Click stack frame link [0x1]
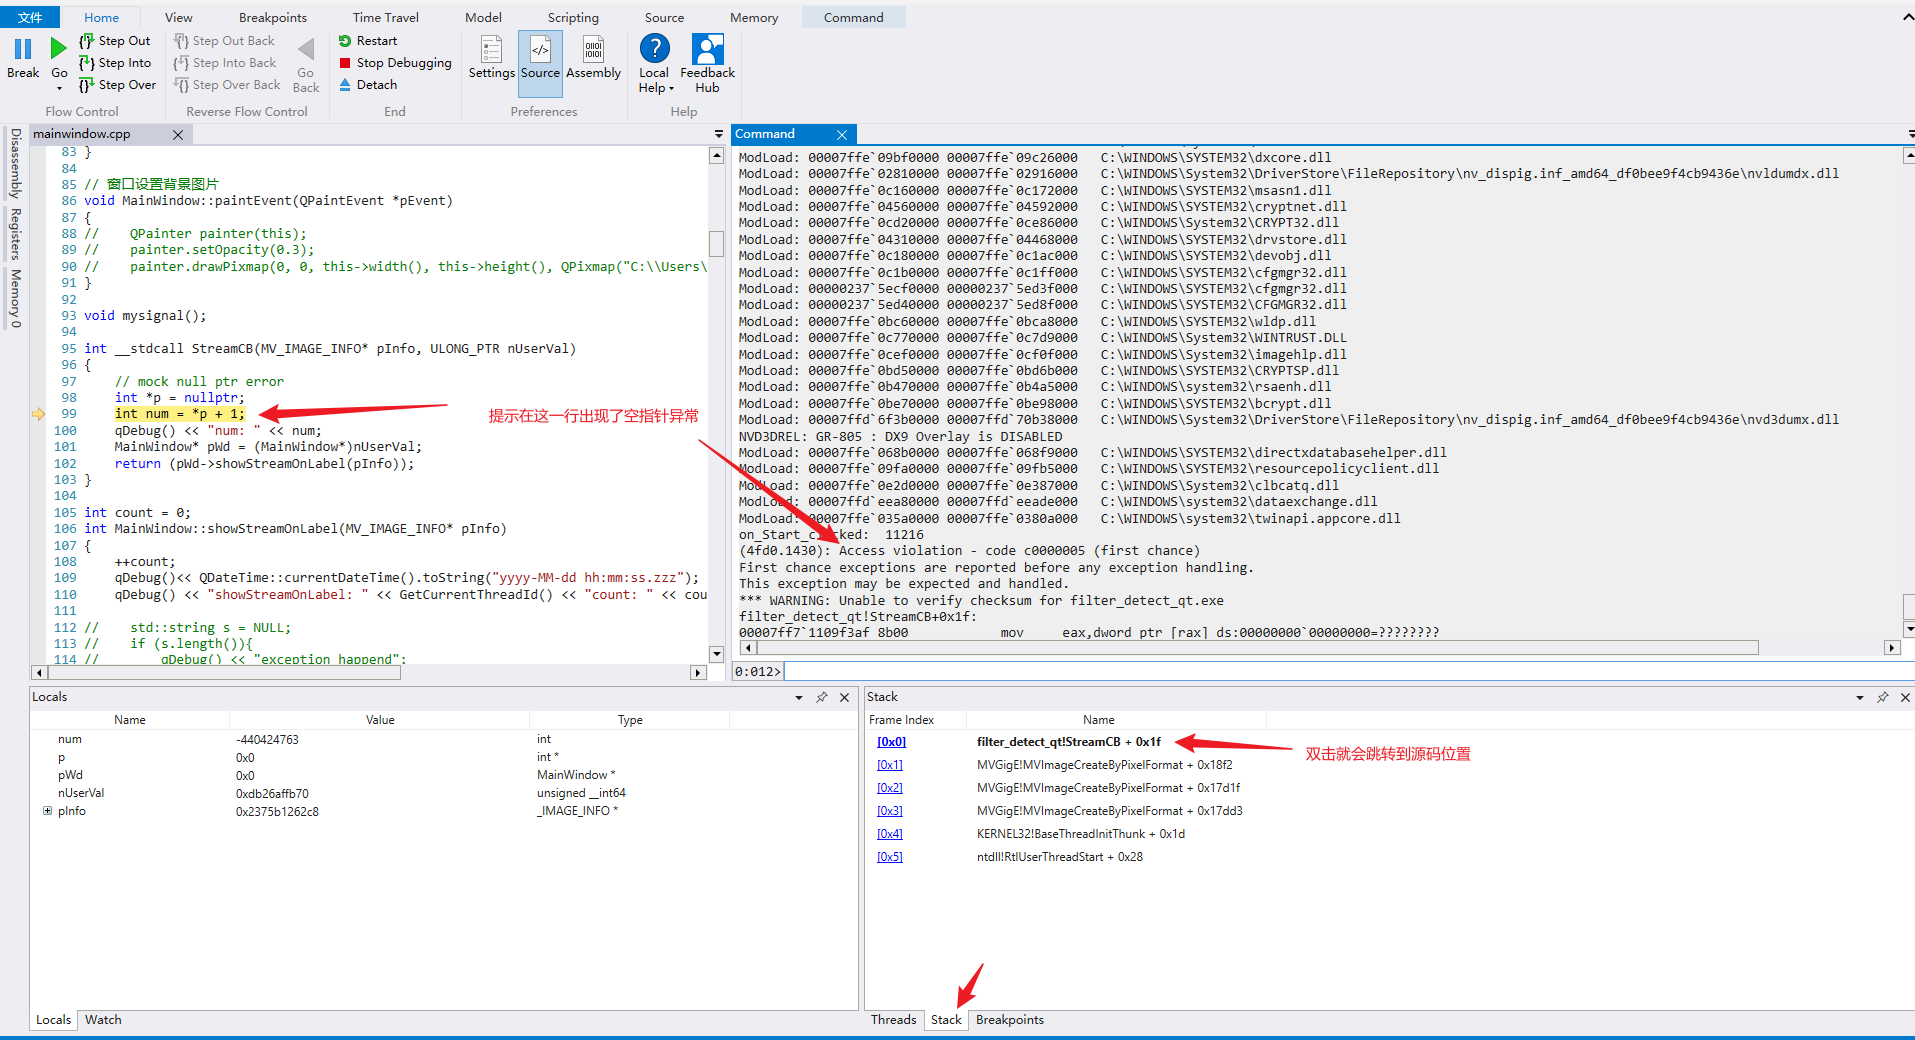 [x=889, y=765]
